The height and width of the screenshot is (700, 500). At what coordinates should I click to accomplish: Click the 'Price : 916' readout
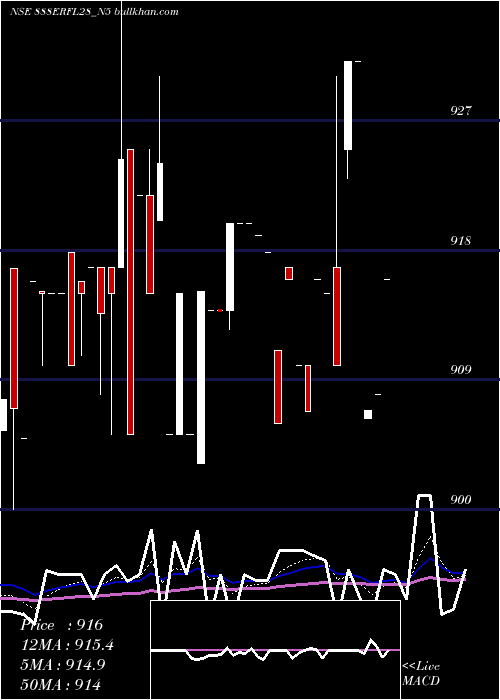pyautogui.click(x=62, y=625)
